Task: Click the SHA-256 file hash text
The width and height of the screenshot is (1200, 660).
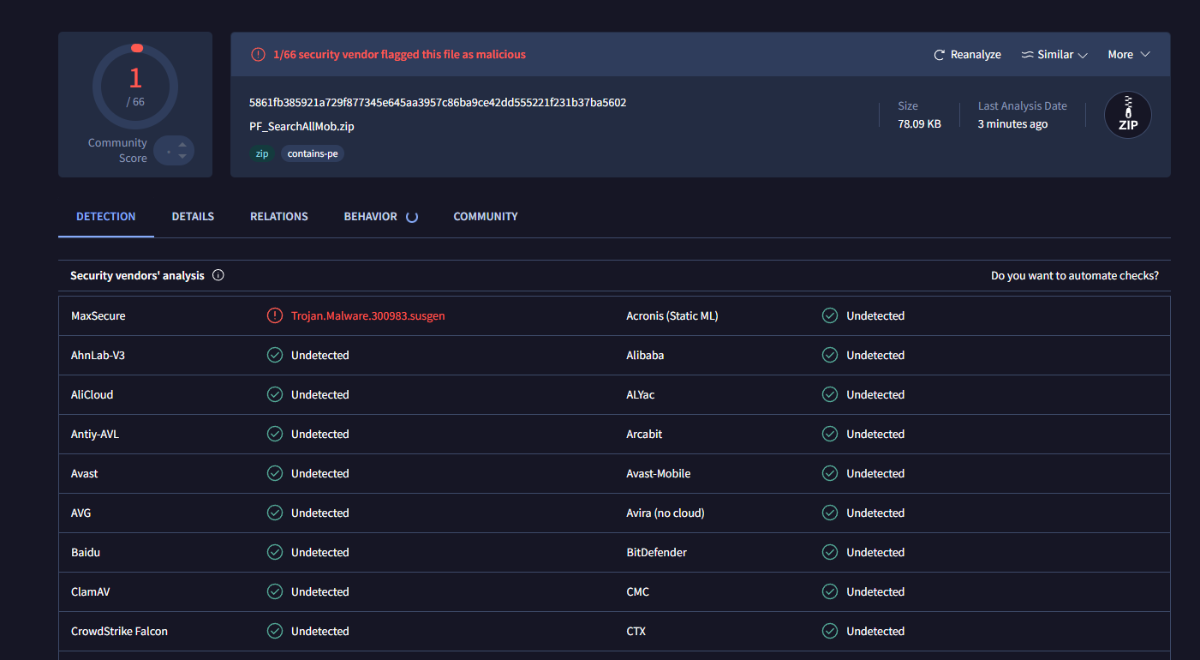Action: pos(437,102)
